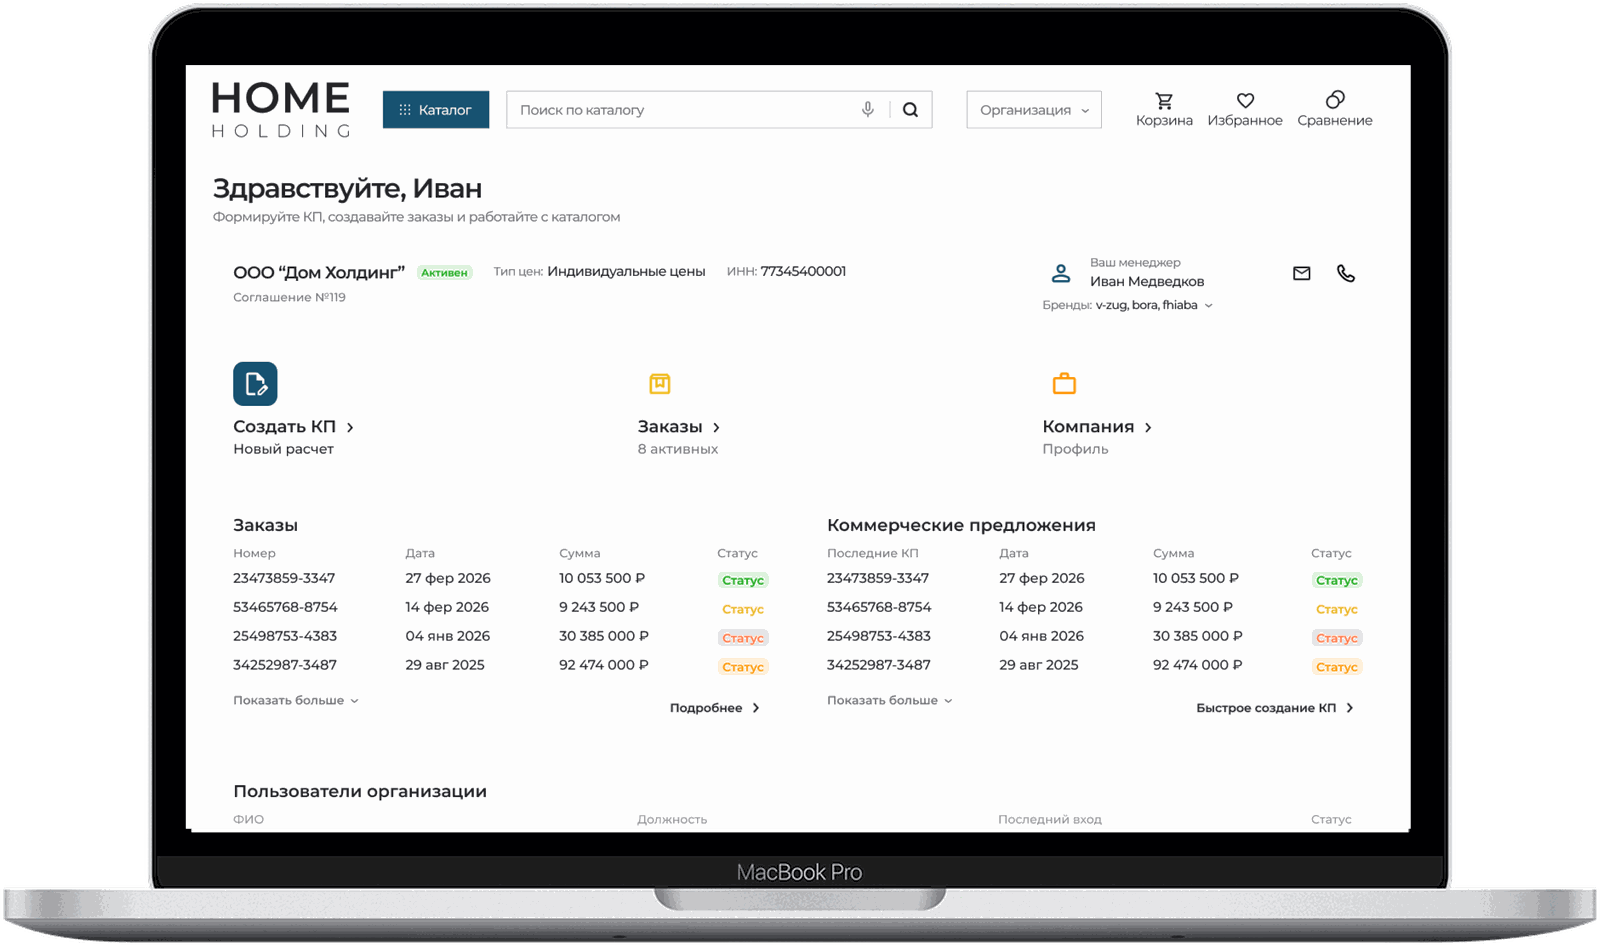Activate voice search microphone icon

click(868, 109)
